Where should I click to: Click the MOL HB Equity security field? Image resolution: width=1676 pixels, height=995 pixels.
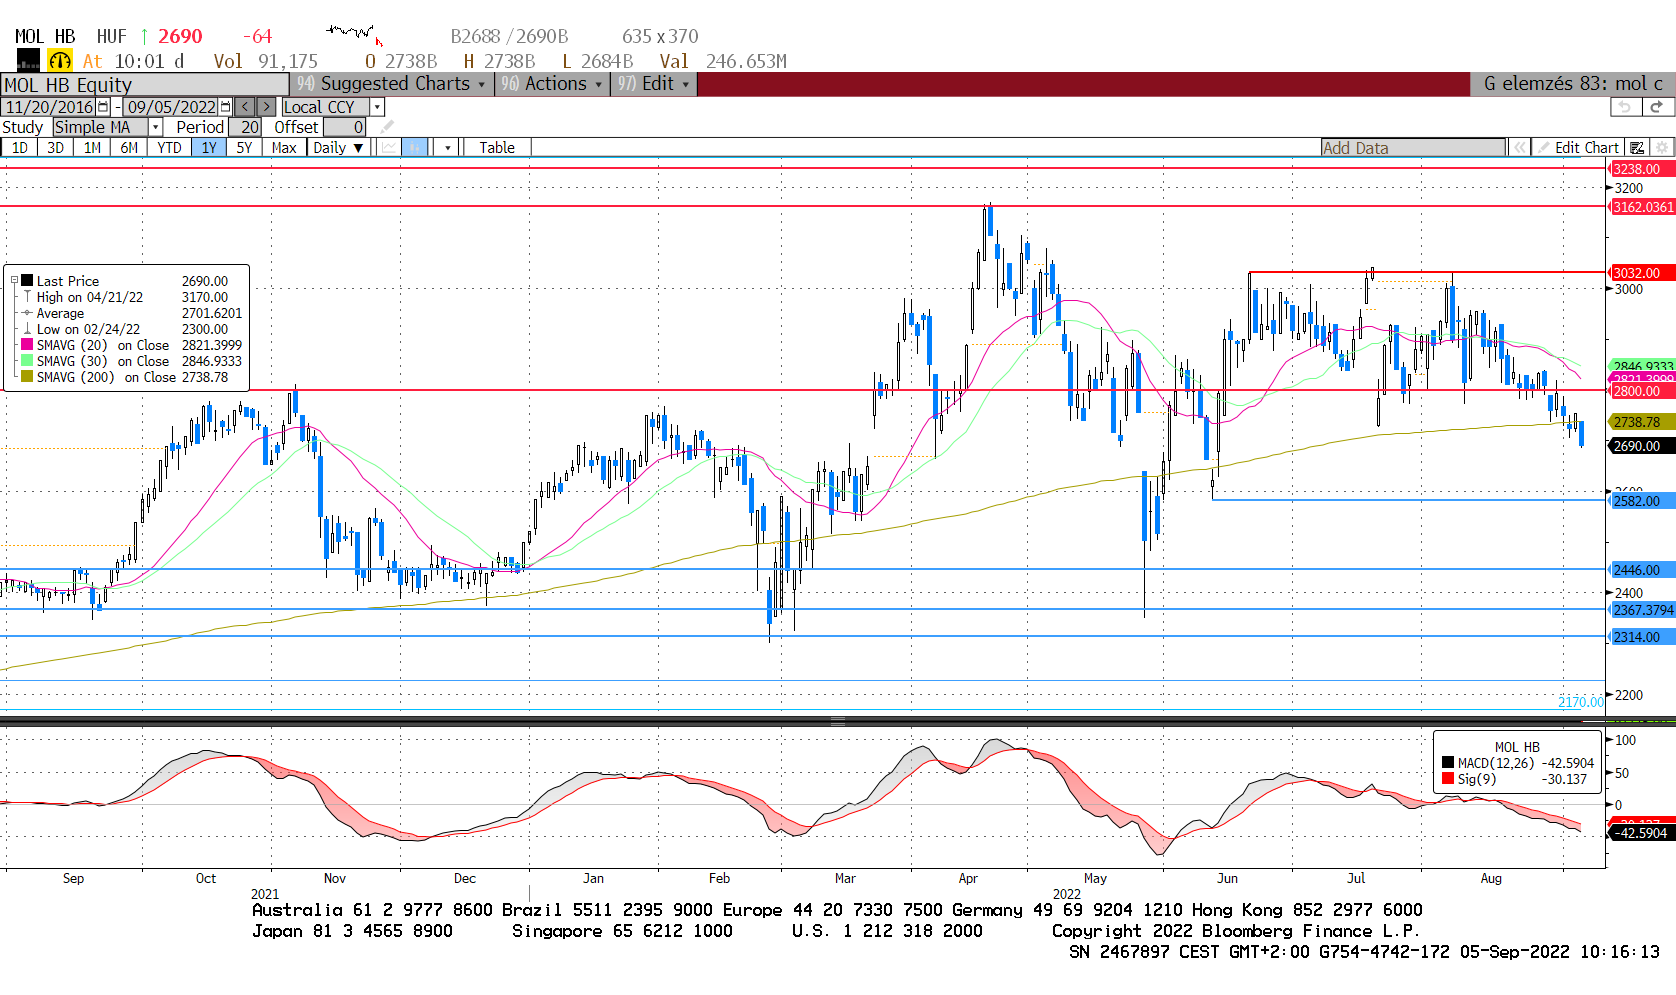[145, 84]
